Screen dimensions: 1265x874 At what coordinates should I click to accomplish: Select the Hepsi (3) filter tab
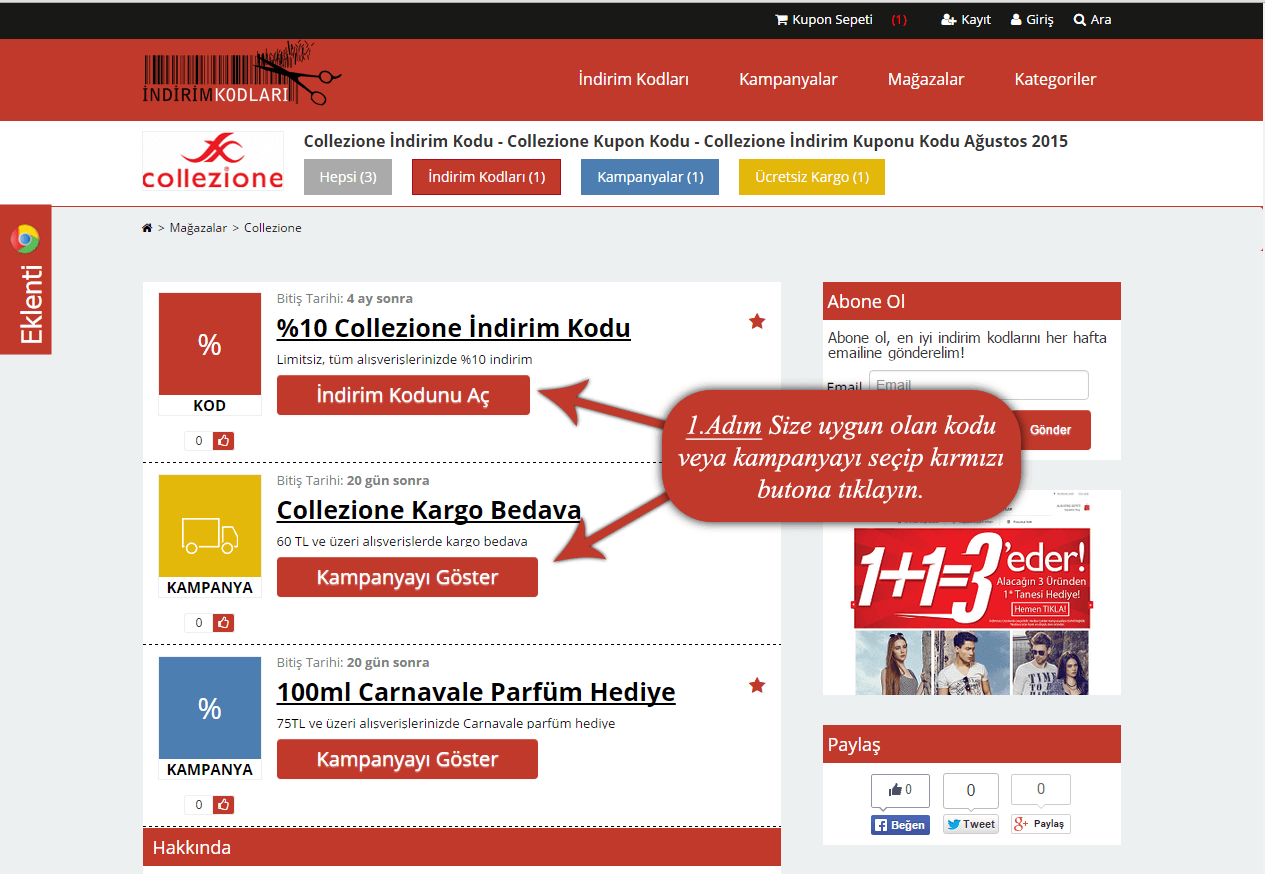tap(348, 177)
